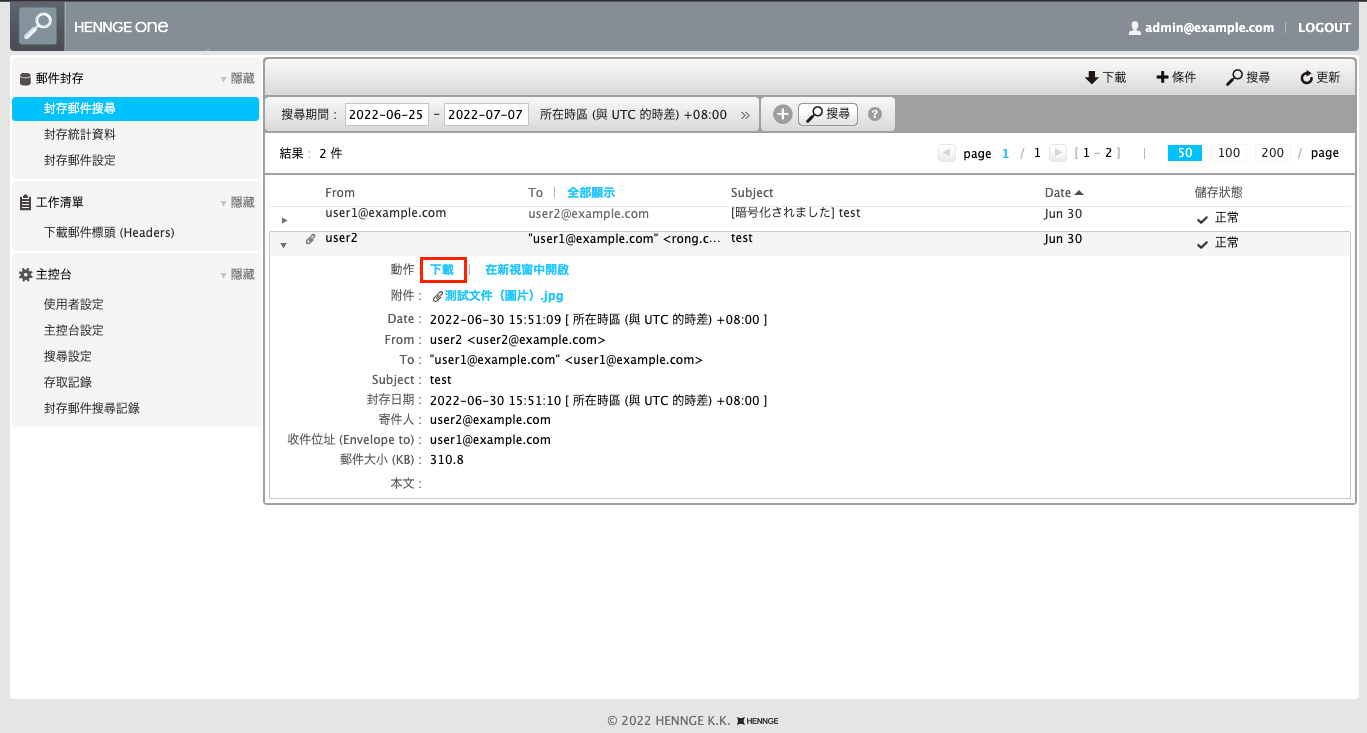
Task: Click the From column header
Action: click(x=340, y=192)
